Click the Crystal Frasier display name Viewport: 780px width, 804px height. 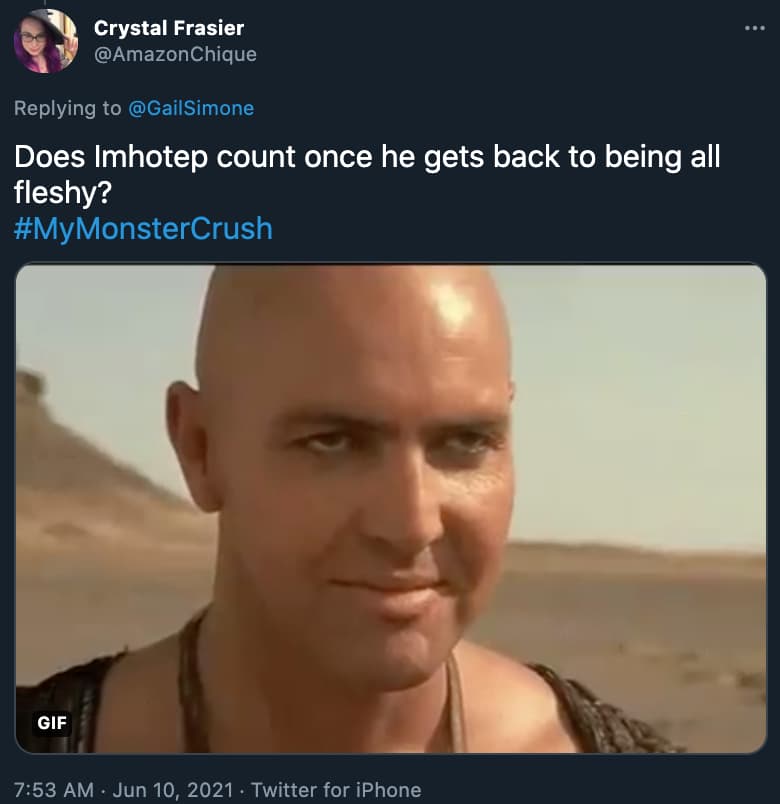[167, 28]
